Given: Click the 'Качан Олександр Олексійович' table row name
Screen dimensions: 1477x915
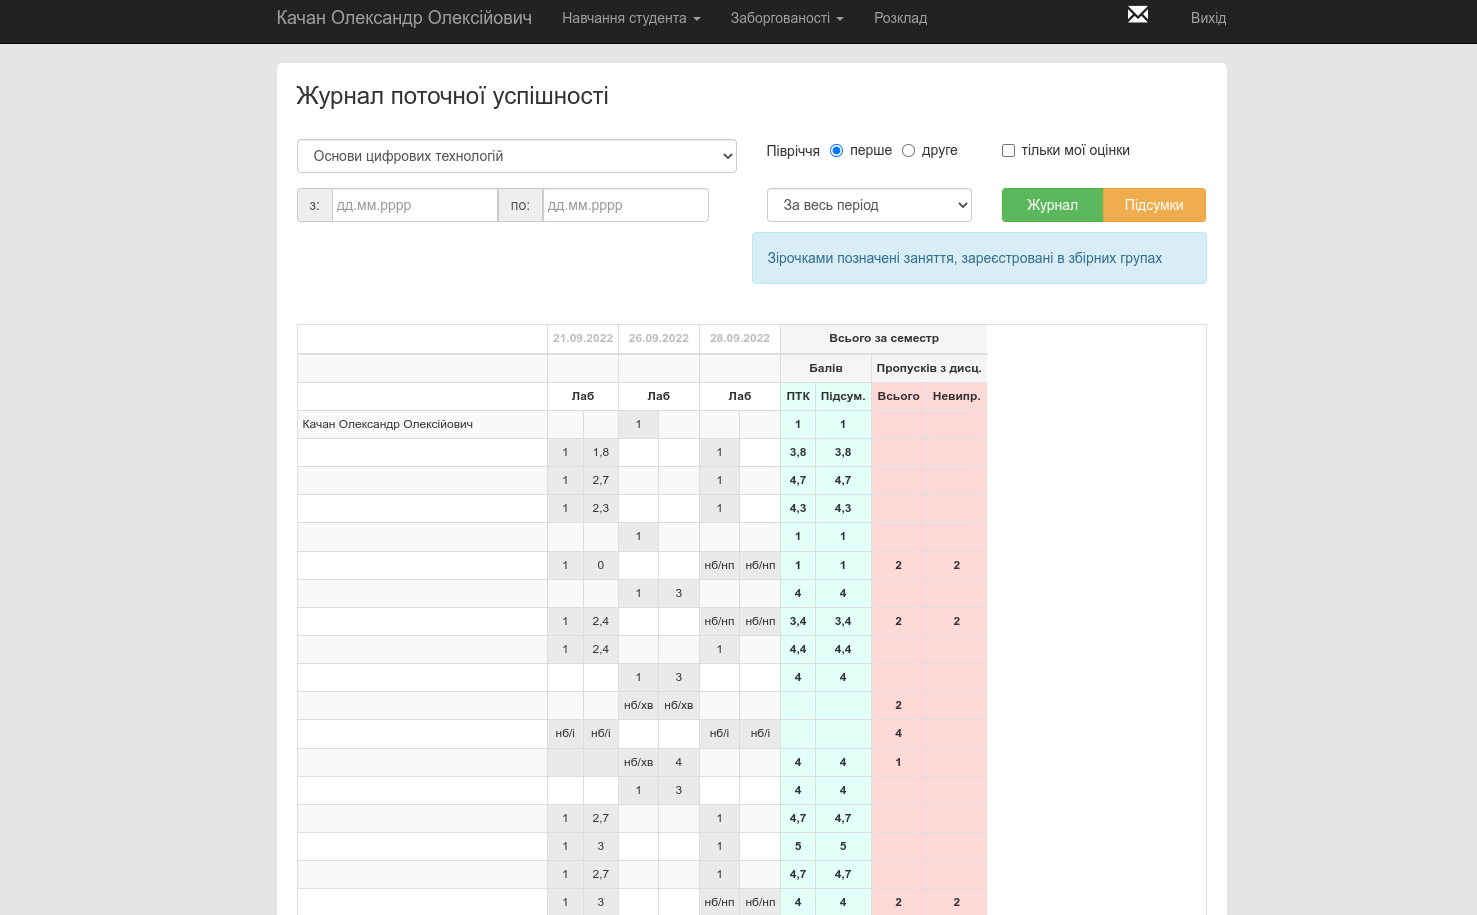Looking at the screenshot, I should (x=388, y=424).
